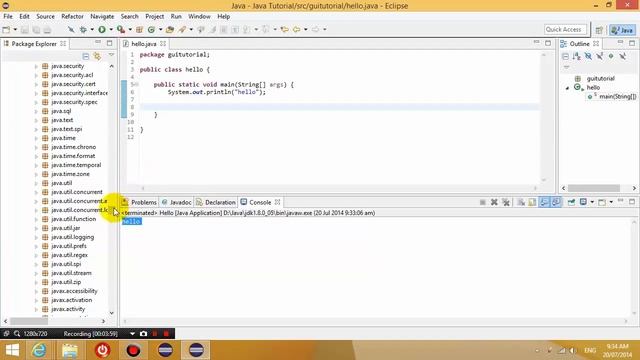640x360 pixels.
Task: Click the recorder camera snapshot icon
Action: (143, 333)
